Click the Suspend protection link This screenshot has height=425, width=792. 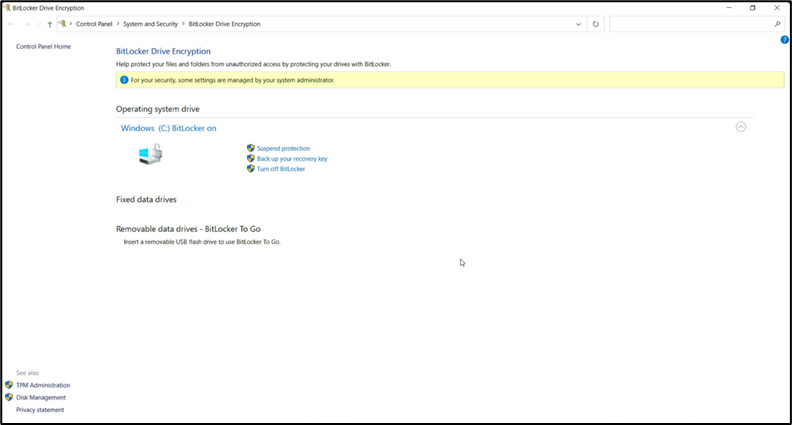[283, 148]
